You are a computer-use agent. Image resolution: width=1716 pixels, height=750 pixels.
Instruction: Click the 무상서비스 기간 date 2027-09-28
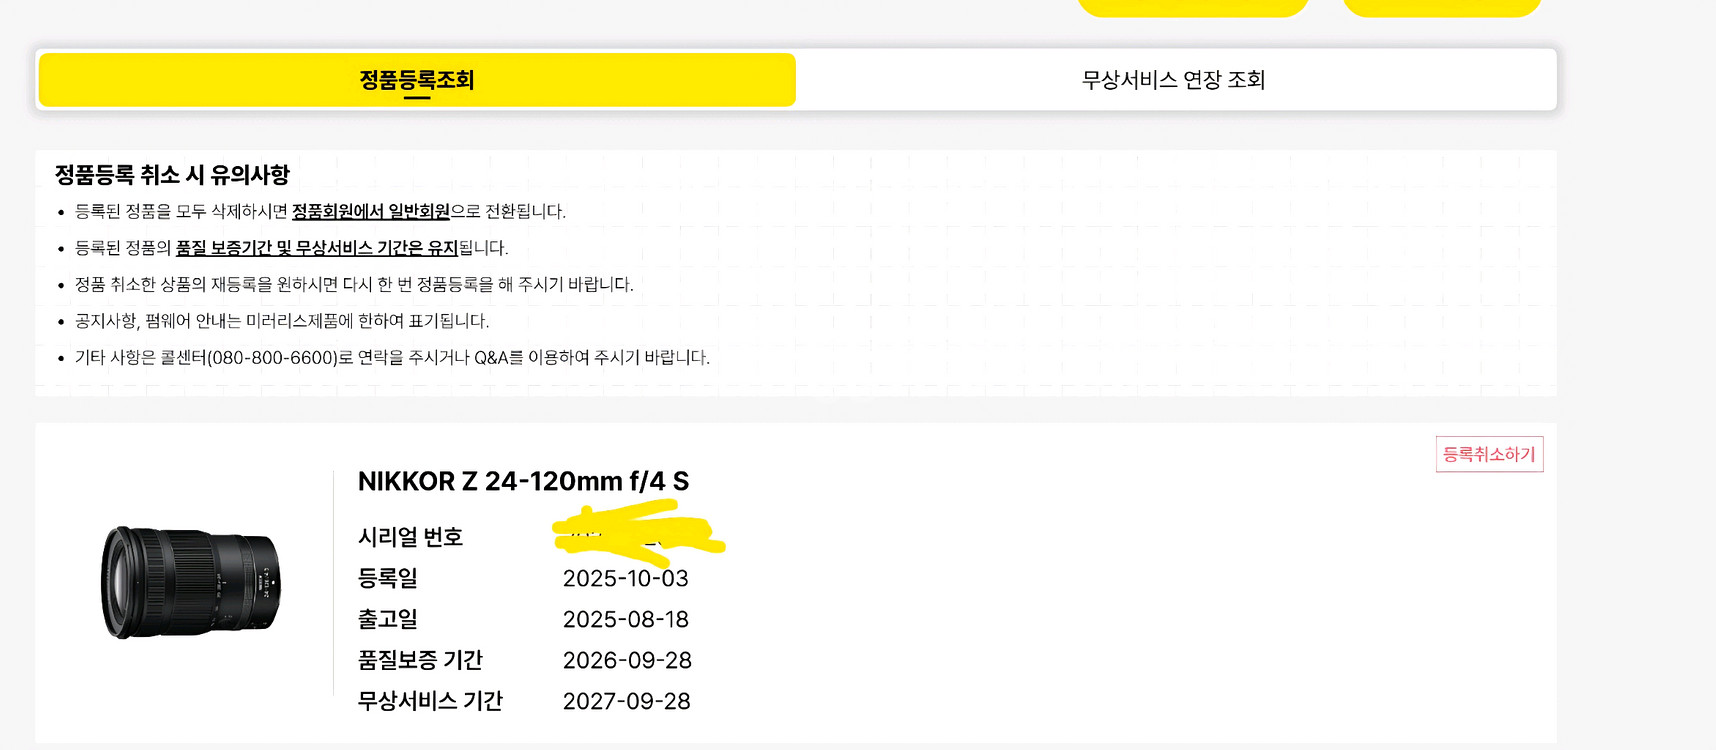[627, 702]
